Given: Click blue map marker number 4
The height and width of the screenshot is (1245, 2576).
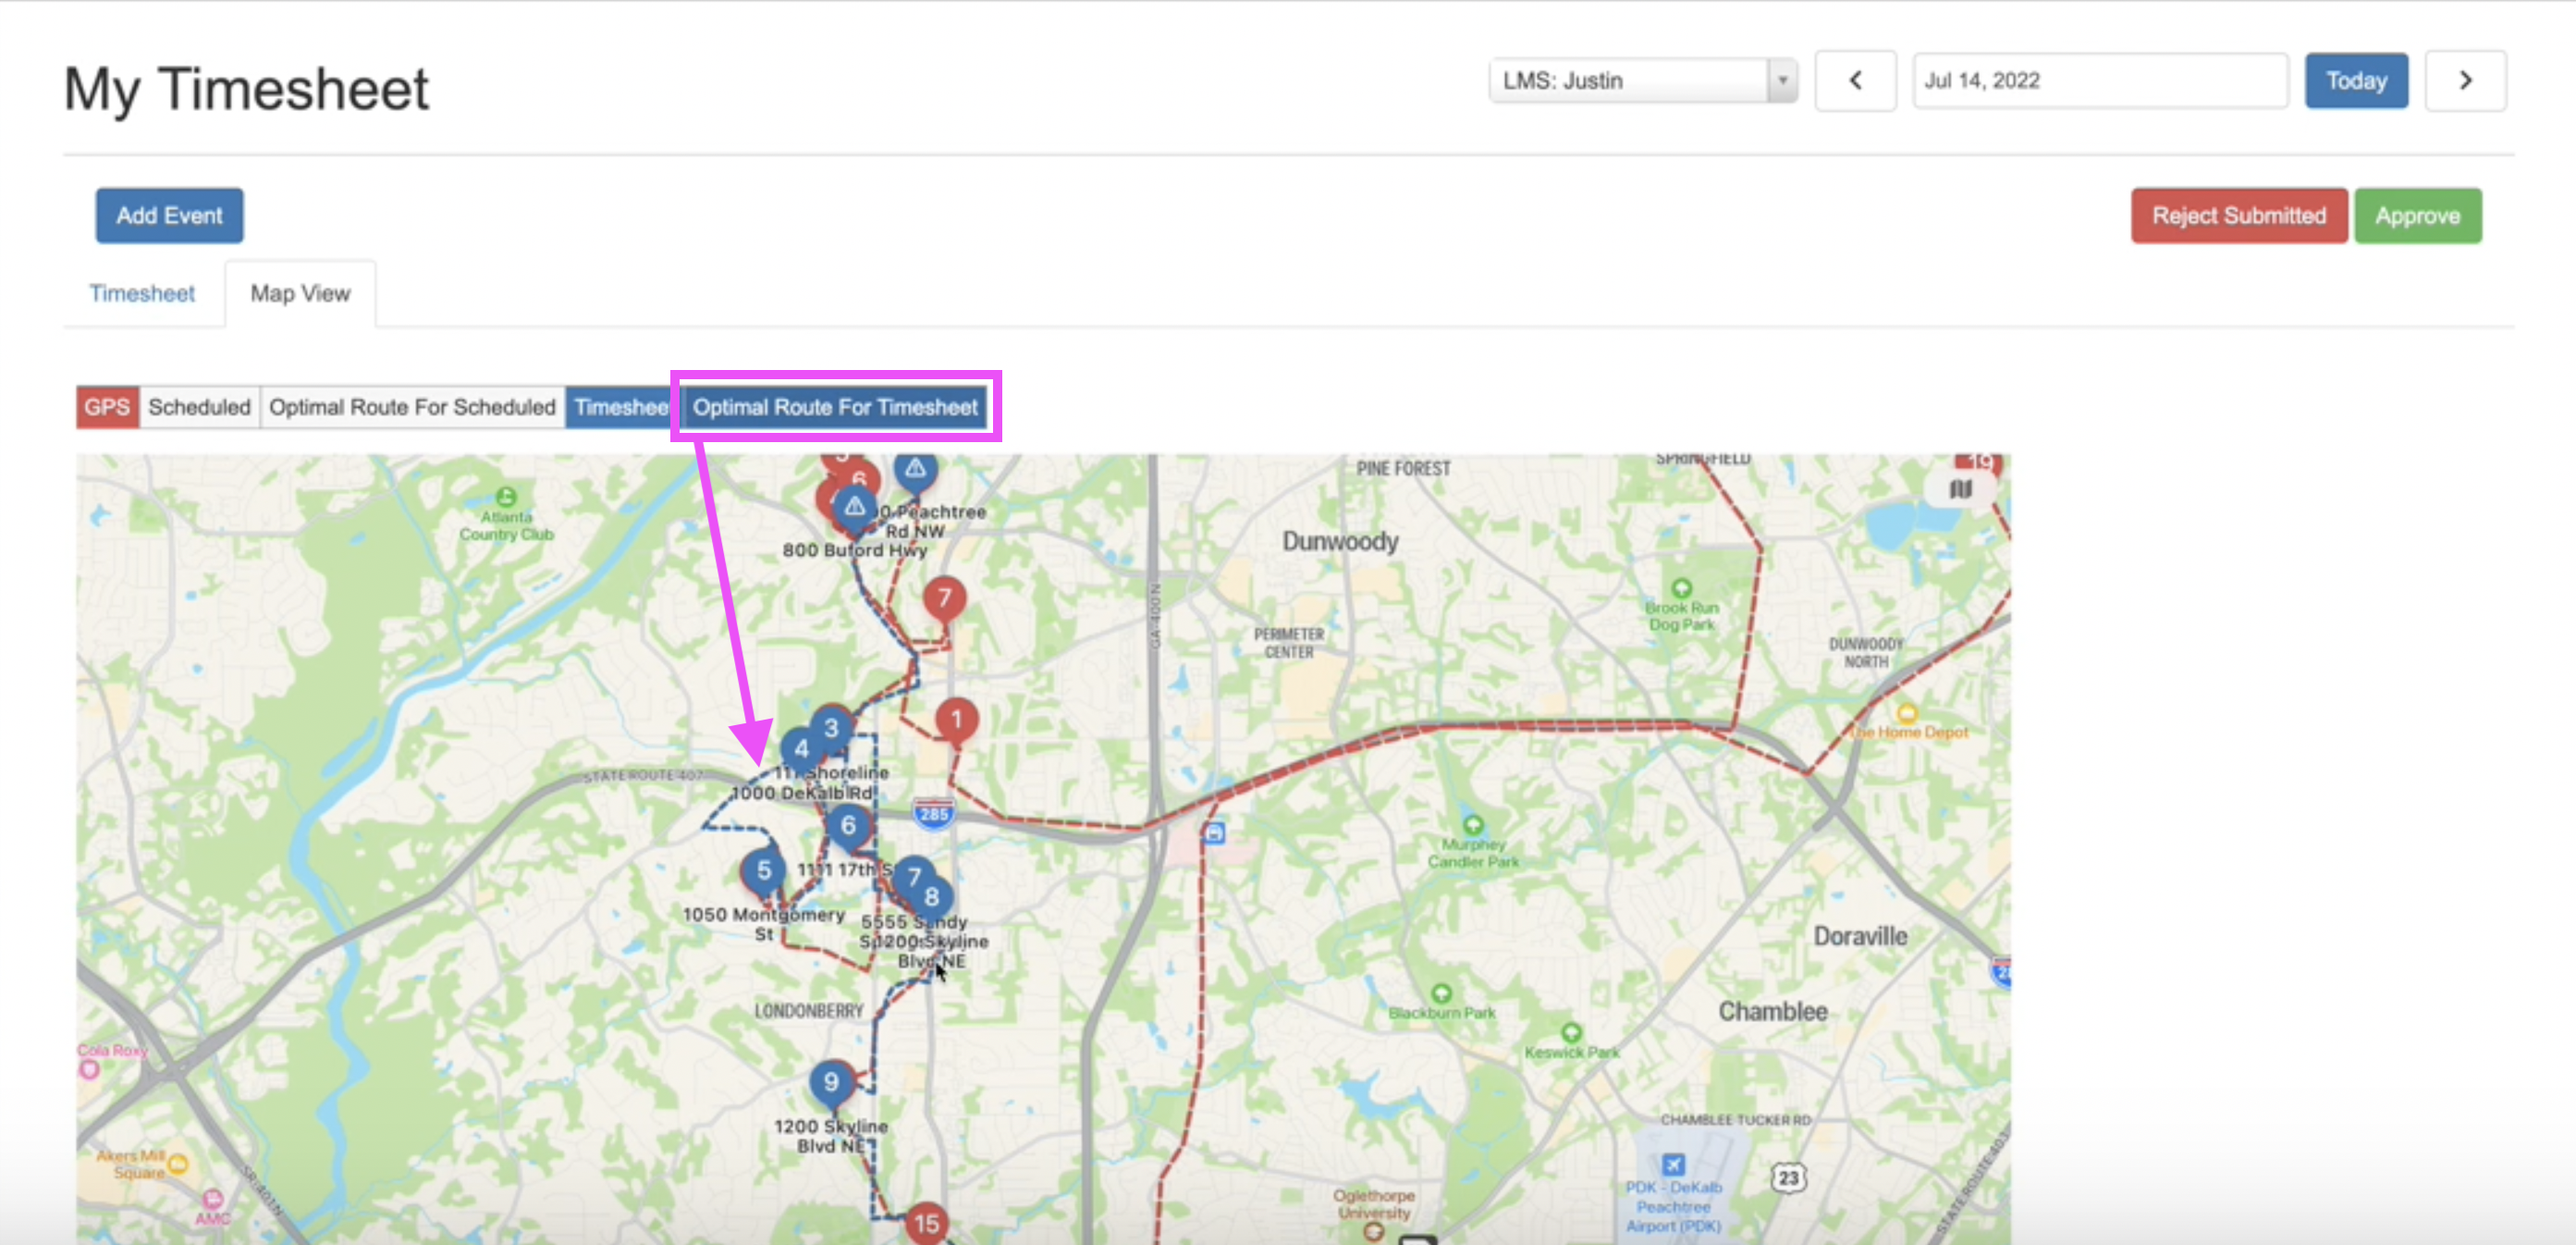Looking at the screenshot, I should coord(800,748).
